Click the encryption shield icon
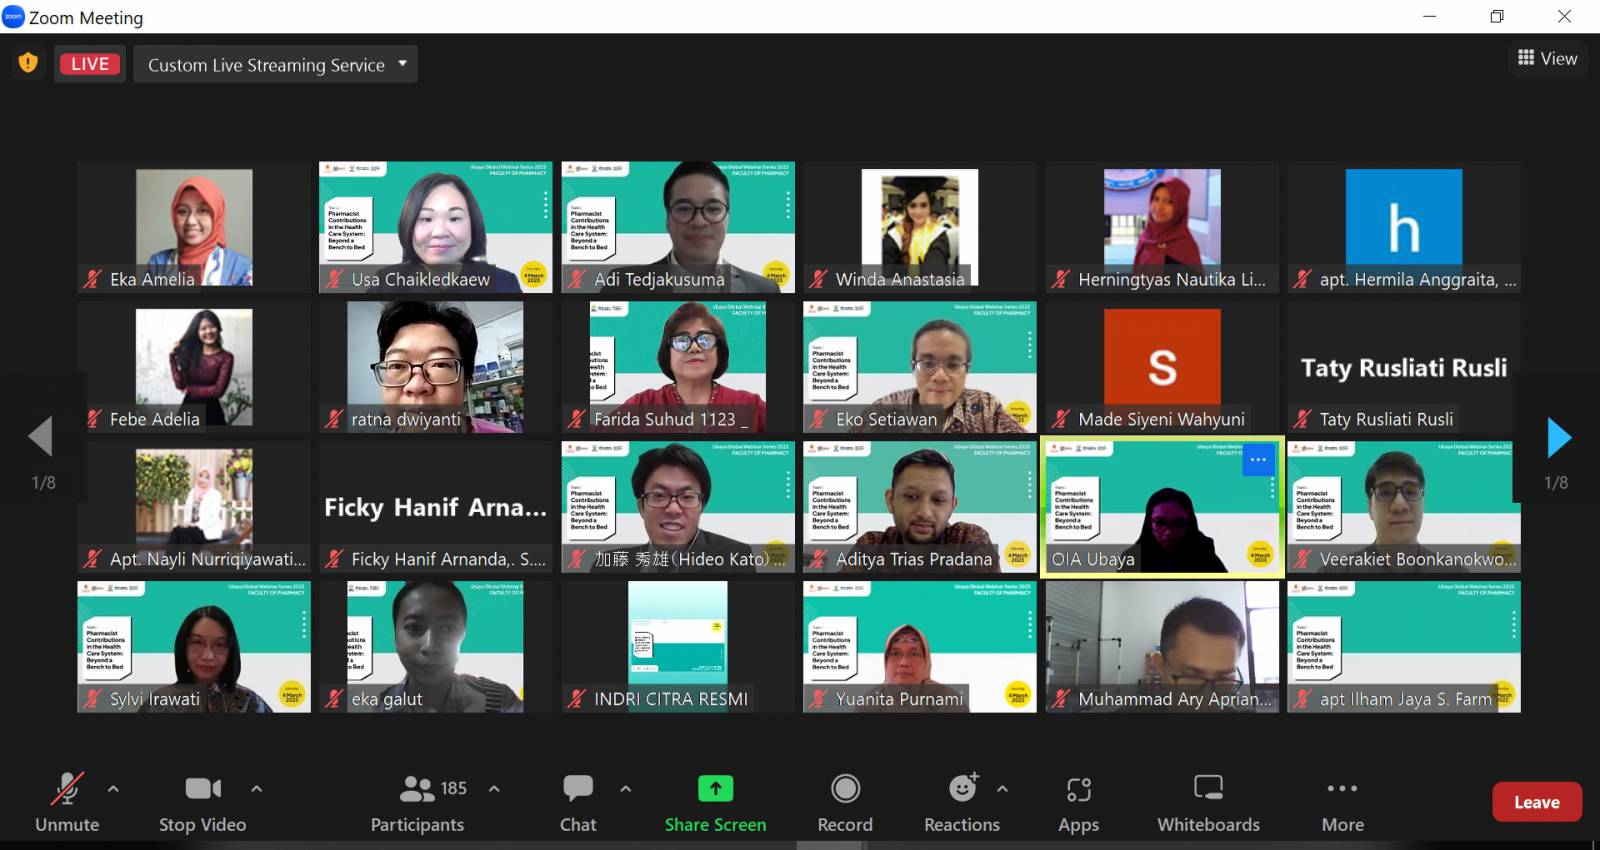The image size is (1600, 850). pyautogui.click(x=28, y=63)
